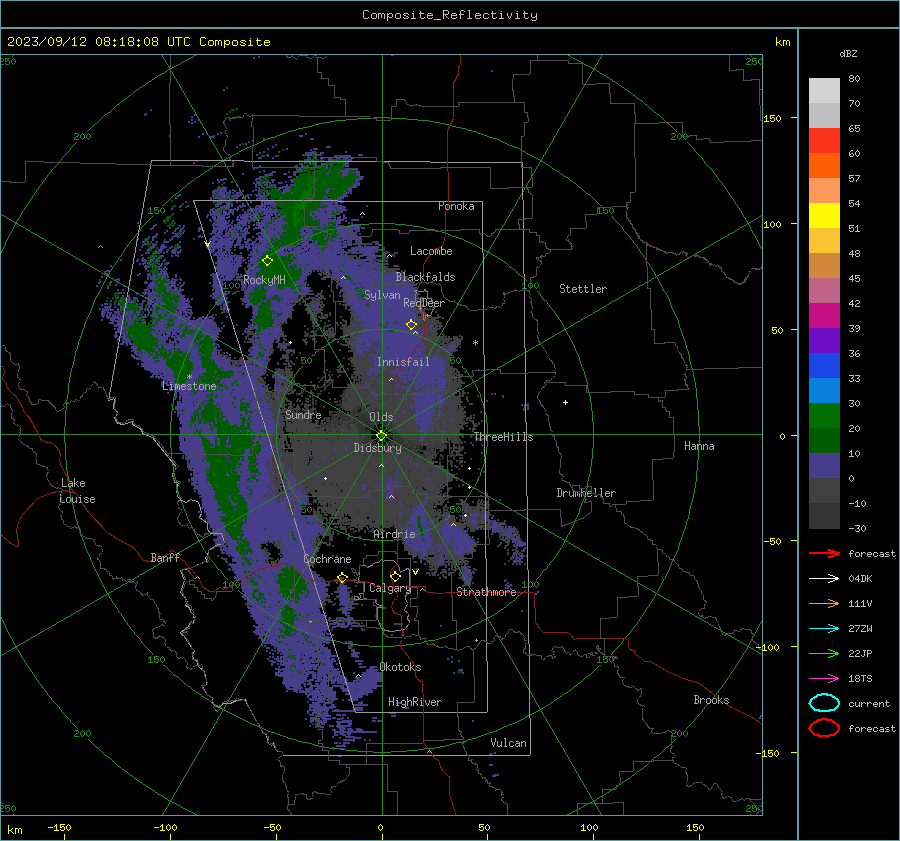Click the Lake Louise label
The height and width of the screenshot is (841, 900).
[77, 491]
